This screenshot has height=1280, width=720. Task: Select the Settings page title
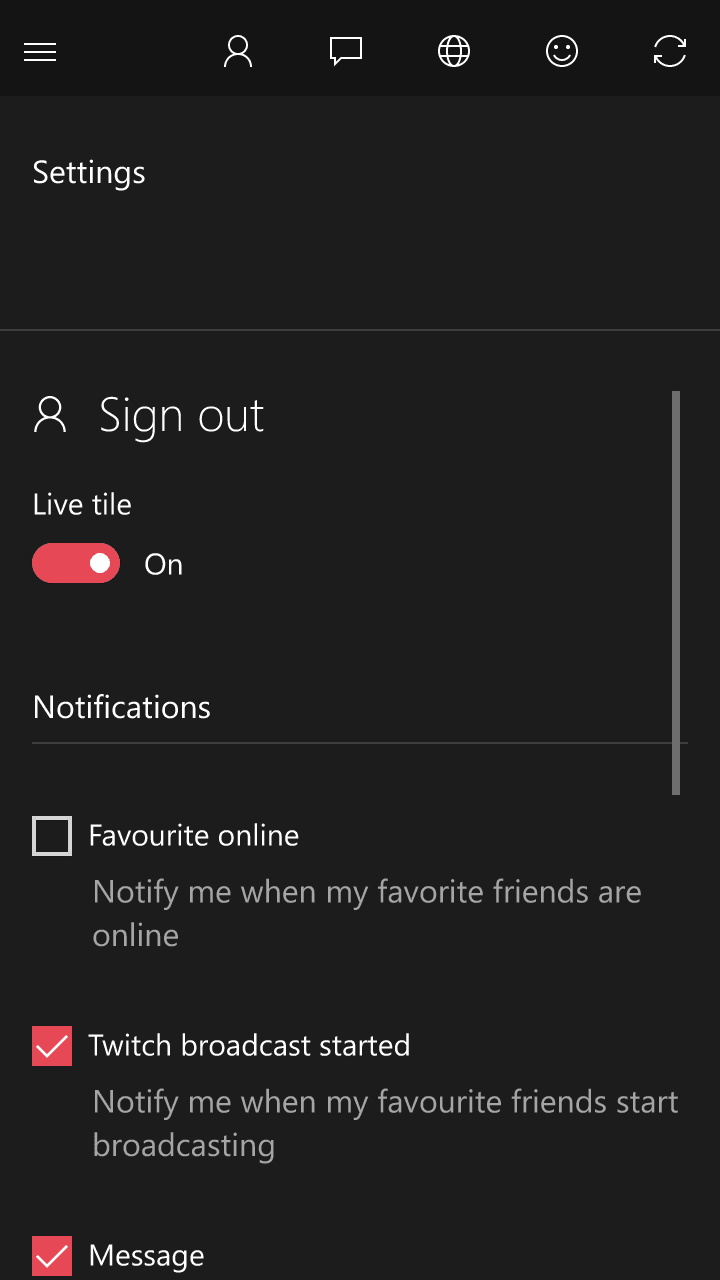(89, 173)
